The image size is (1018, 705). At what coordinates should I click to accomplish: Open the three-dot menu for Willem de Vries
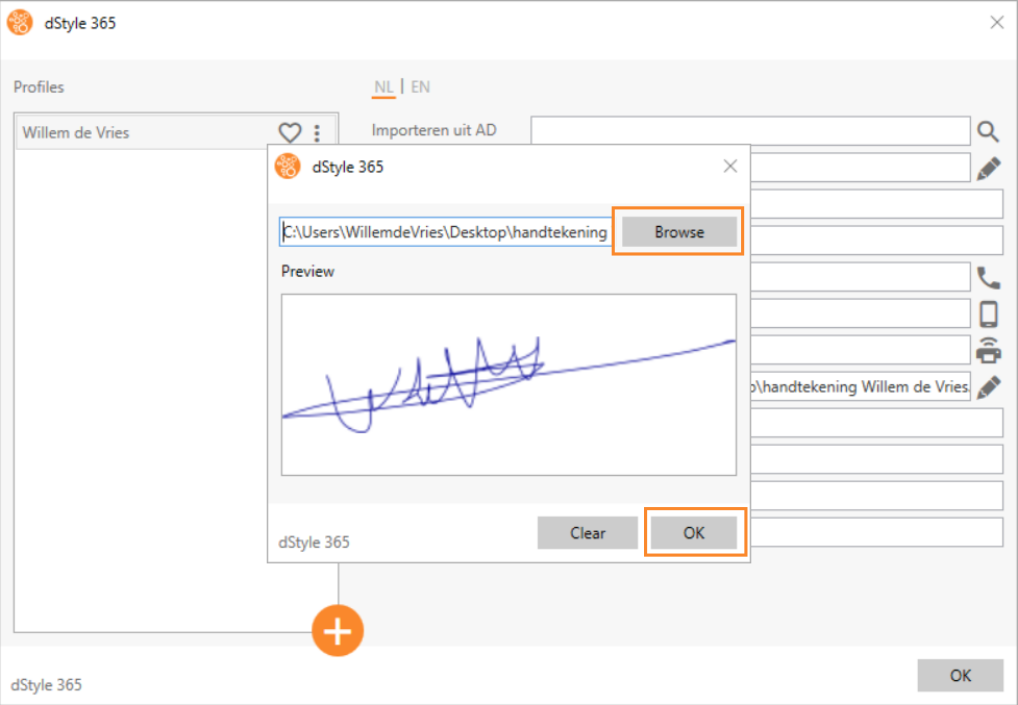coord(317,133)
